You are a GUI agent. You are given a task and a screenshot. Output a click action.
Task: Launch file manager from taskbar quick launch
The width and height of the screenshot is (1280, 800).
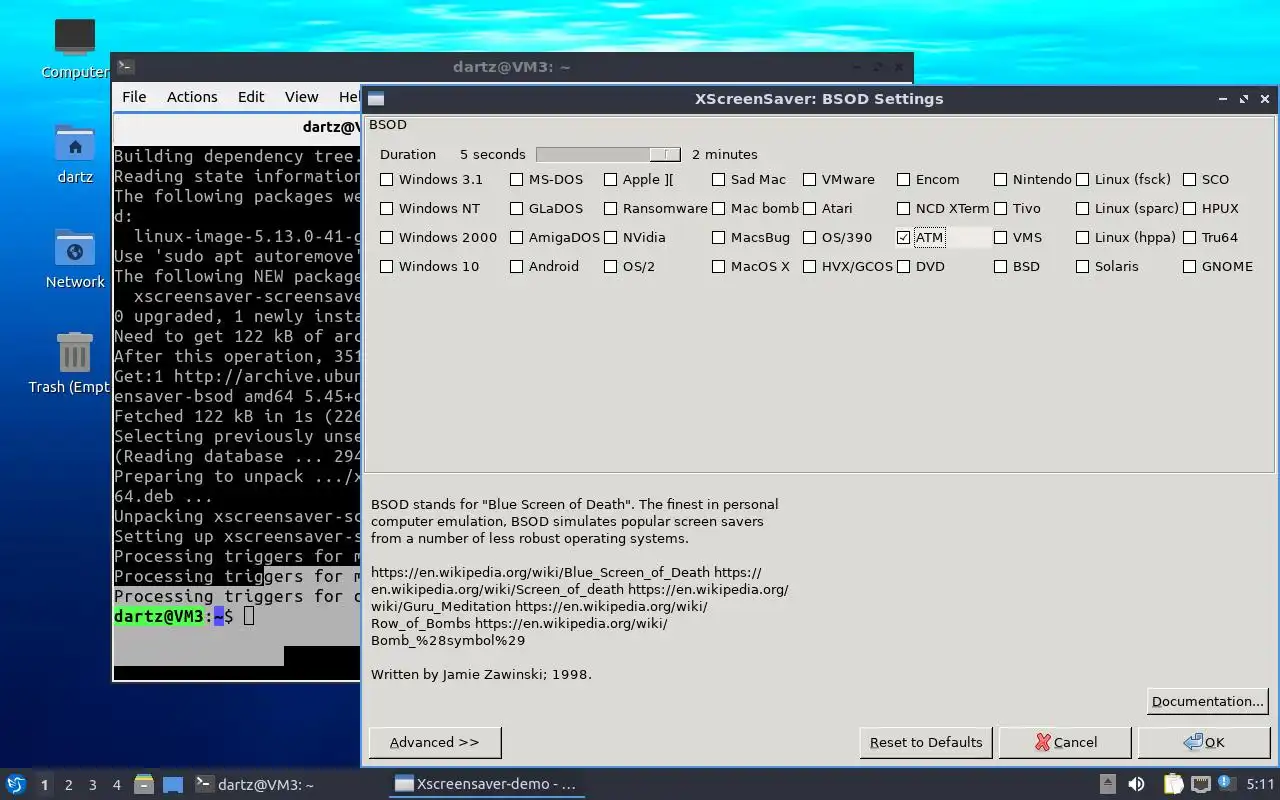click(x=144, y=785)
